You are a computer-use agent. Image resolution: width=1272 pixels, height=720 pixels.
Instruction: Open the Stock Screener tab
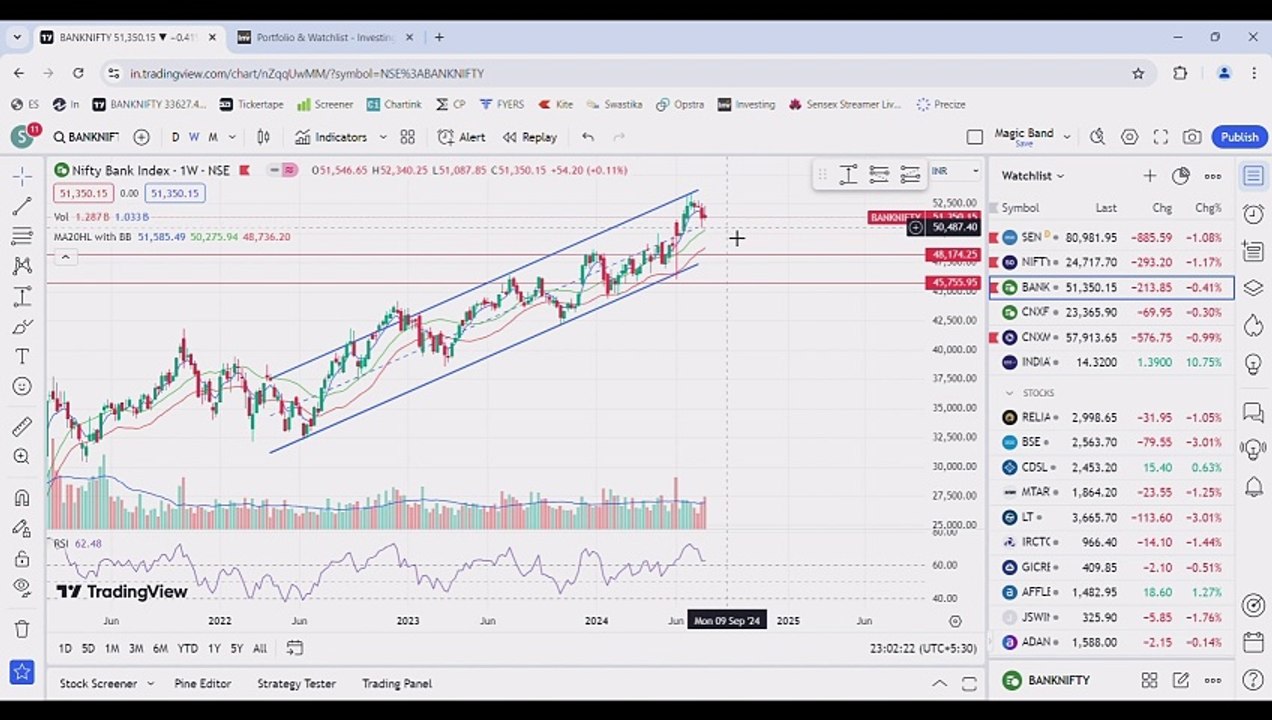click(98, 684)
